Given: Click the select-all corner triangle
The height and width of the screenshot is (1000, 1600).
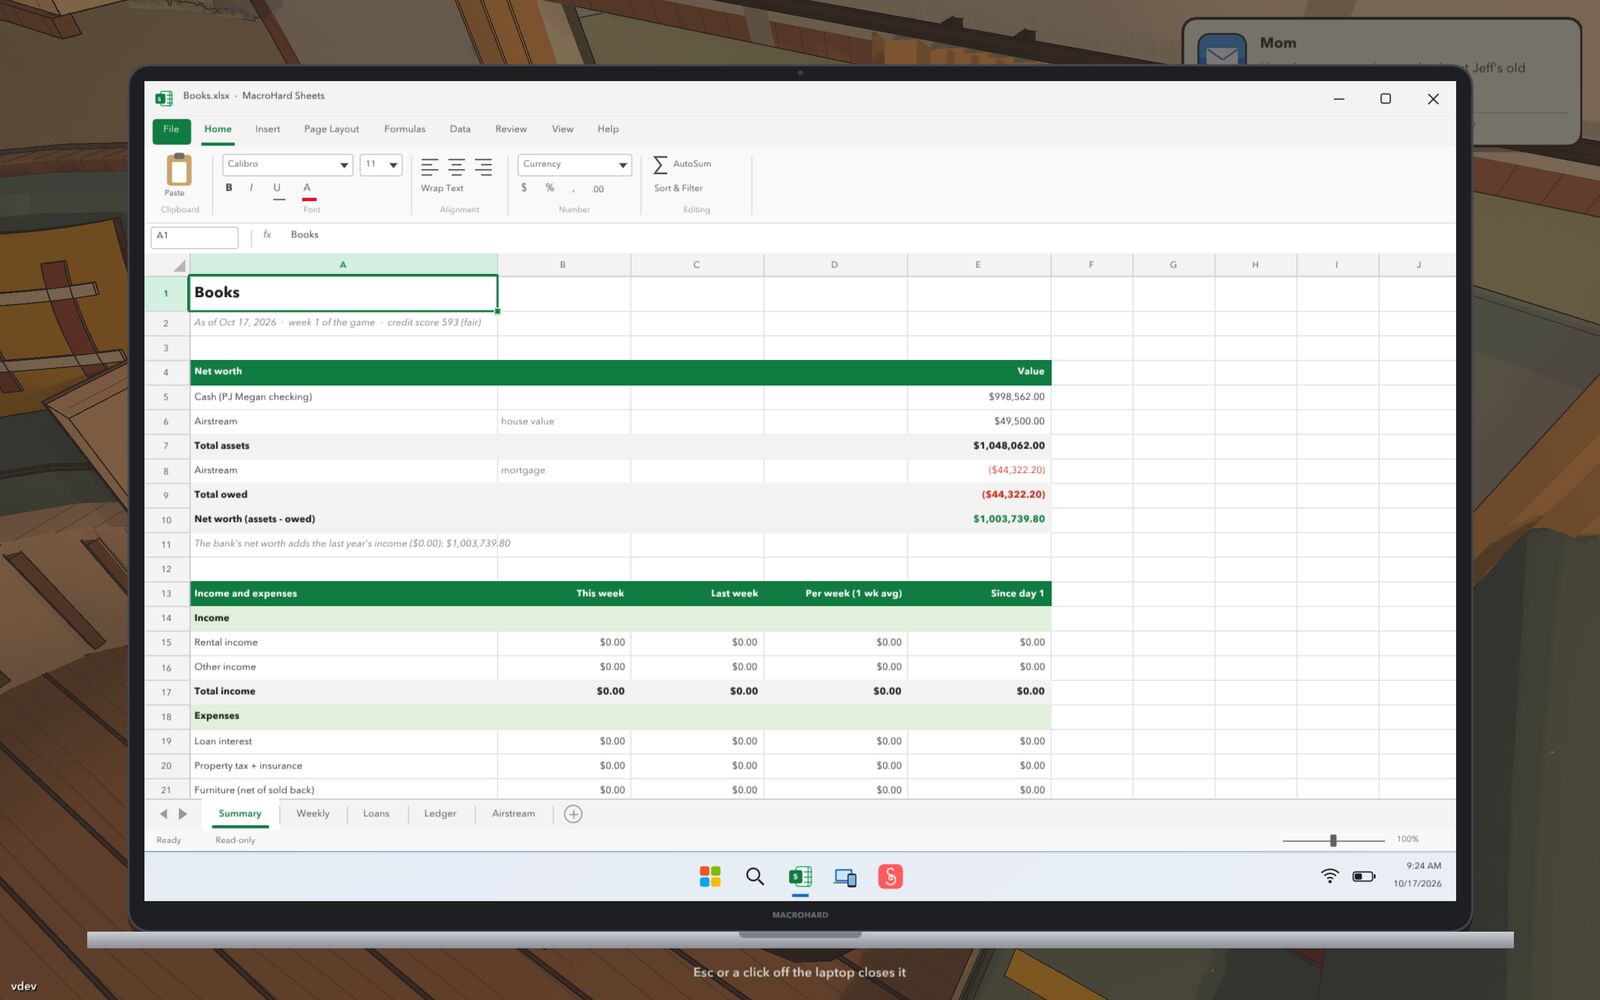Looking at the screenshot, I should [178, 265].
